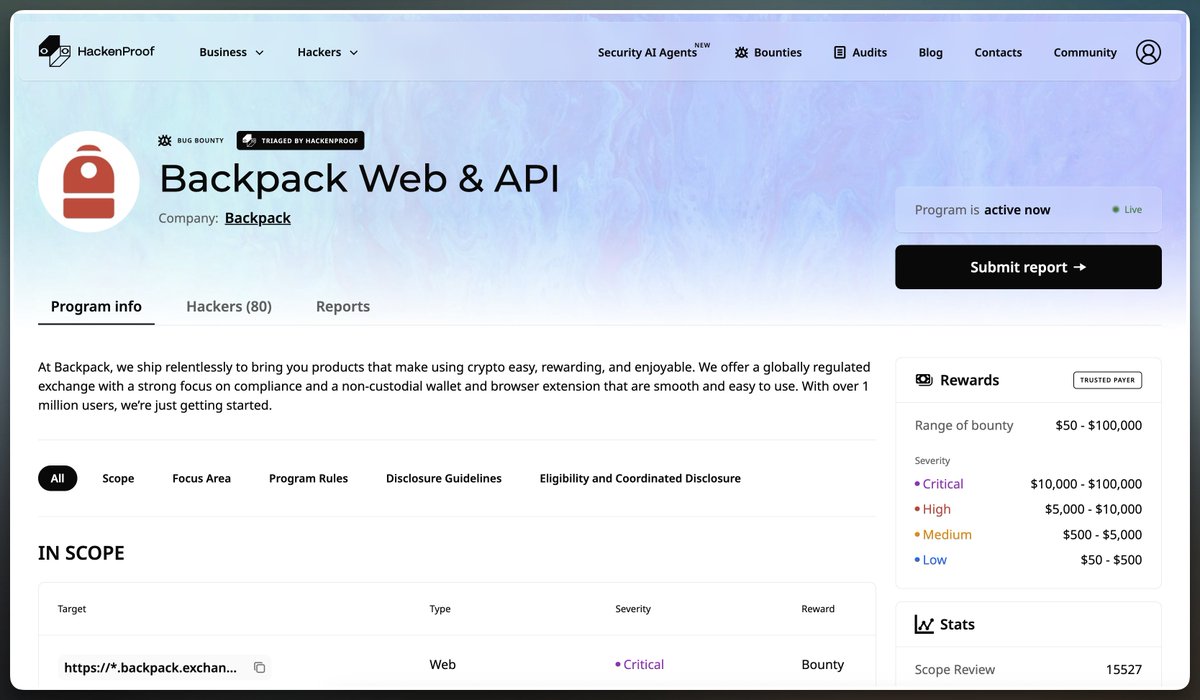Select the All filter pill
The image size is (1200, 700).
point(57,478)
